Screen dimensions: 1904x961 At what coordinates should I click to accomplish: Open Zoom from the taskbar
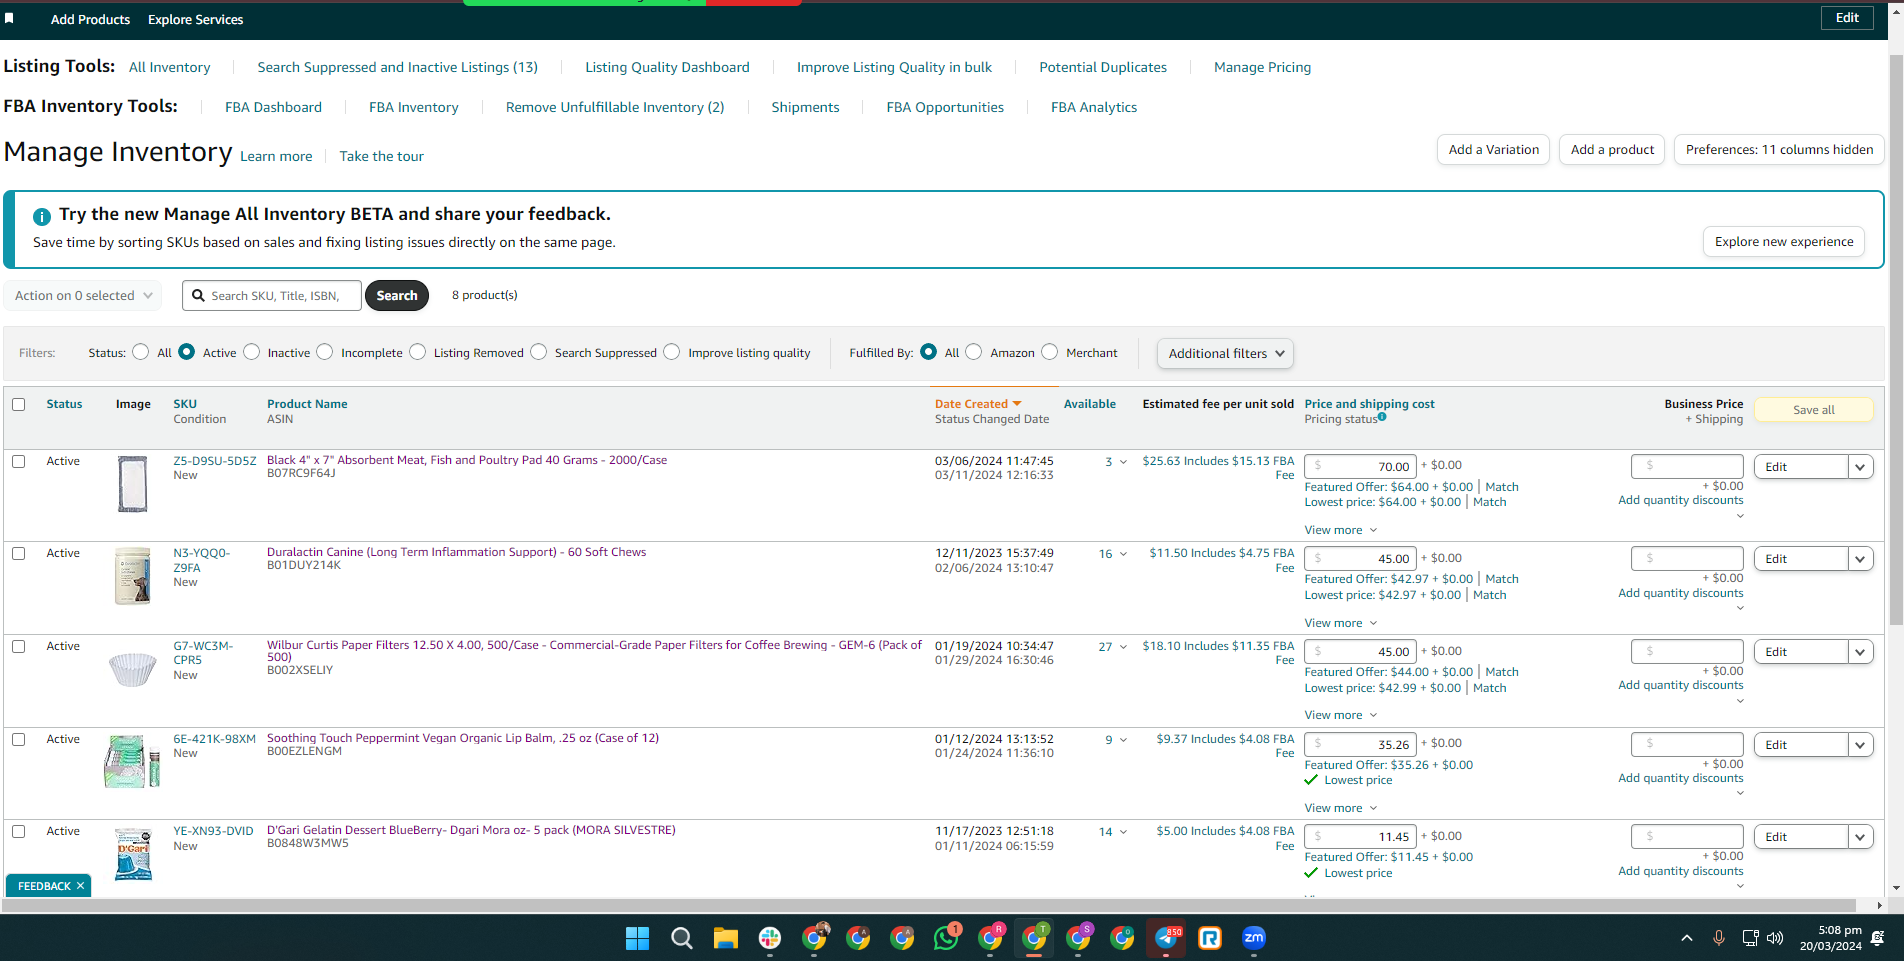tap(1254, 938)
